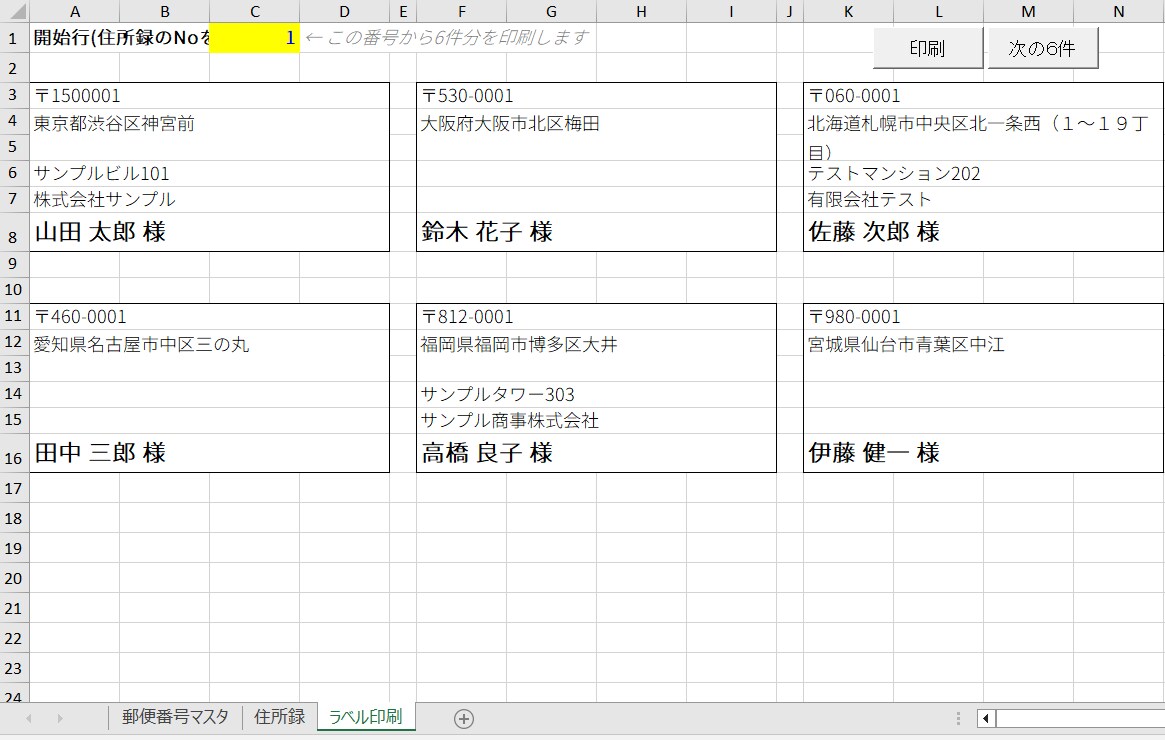This screenshot has height=740, width=1165.
Task: Add a new sheet with plus icon
Action: pyautogui.click(x=464, y=718)
